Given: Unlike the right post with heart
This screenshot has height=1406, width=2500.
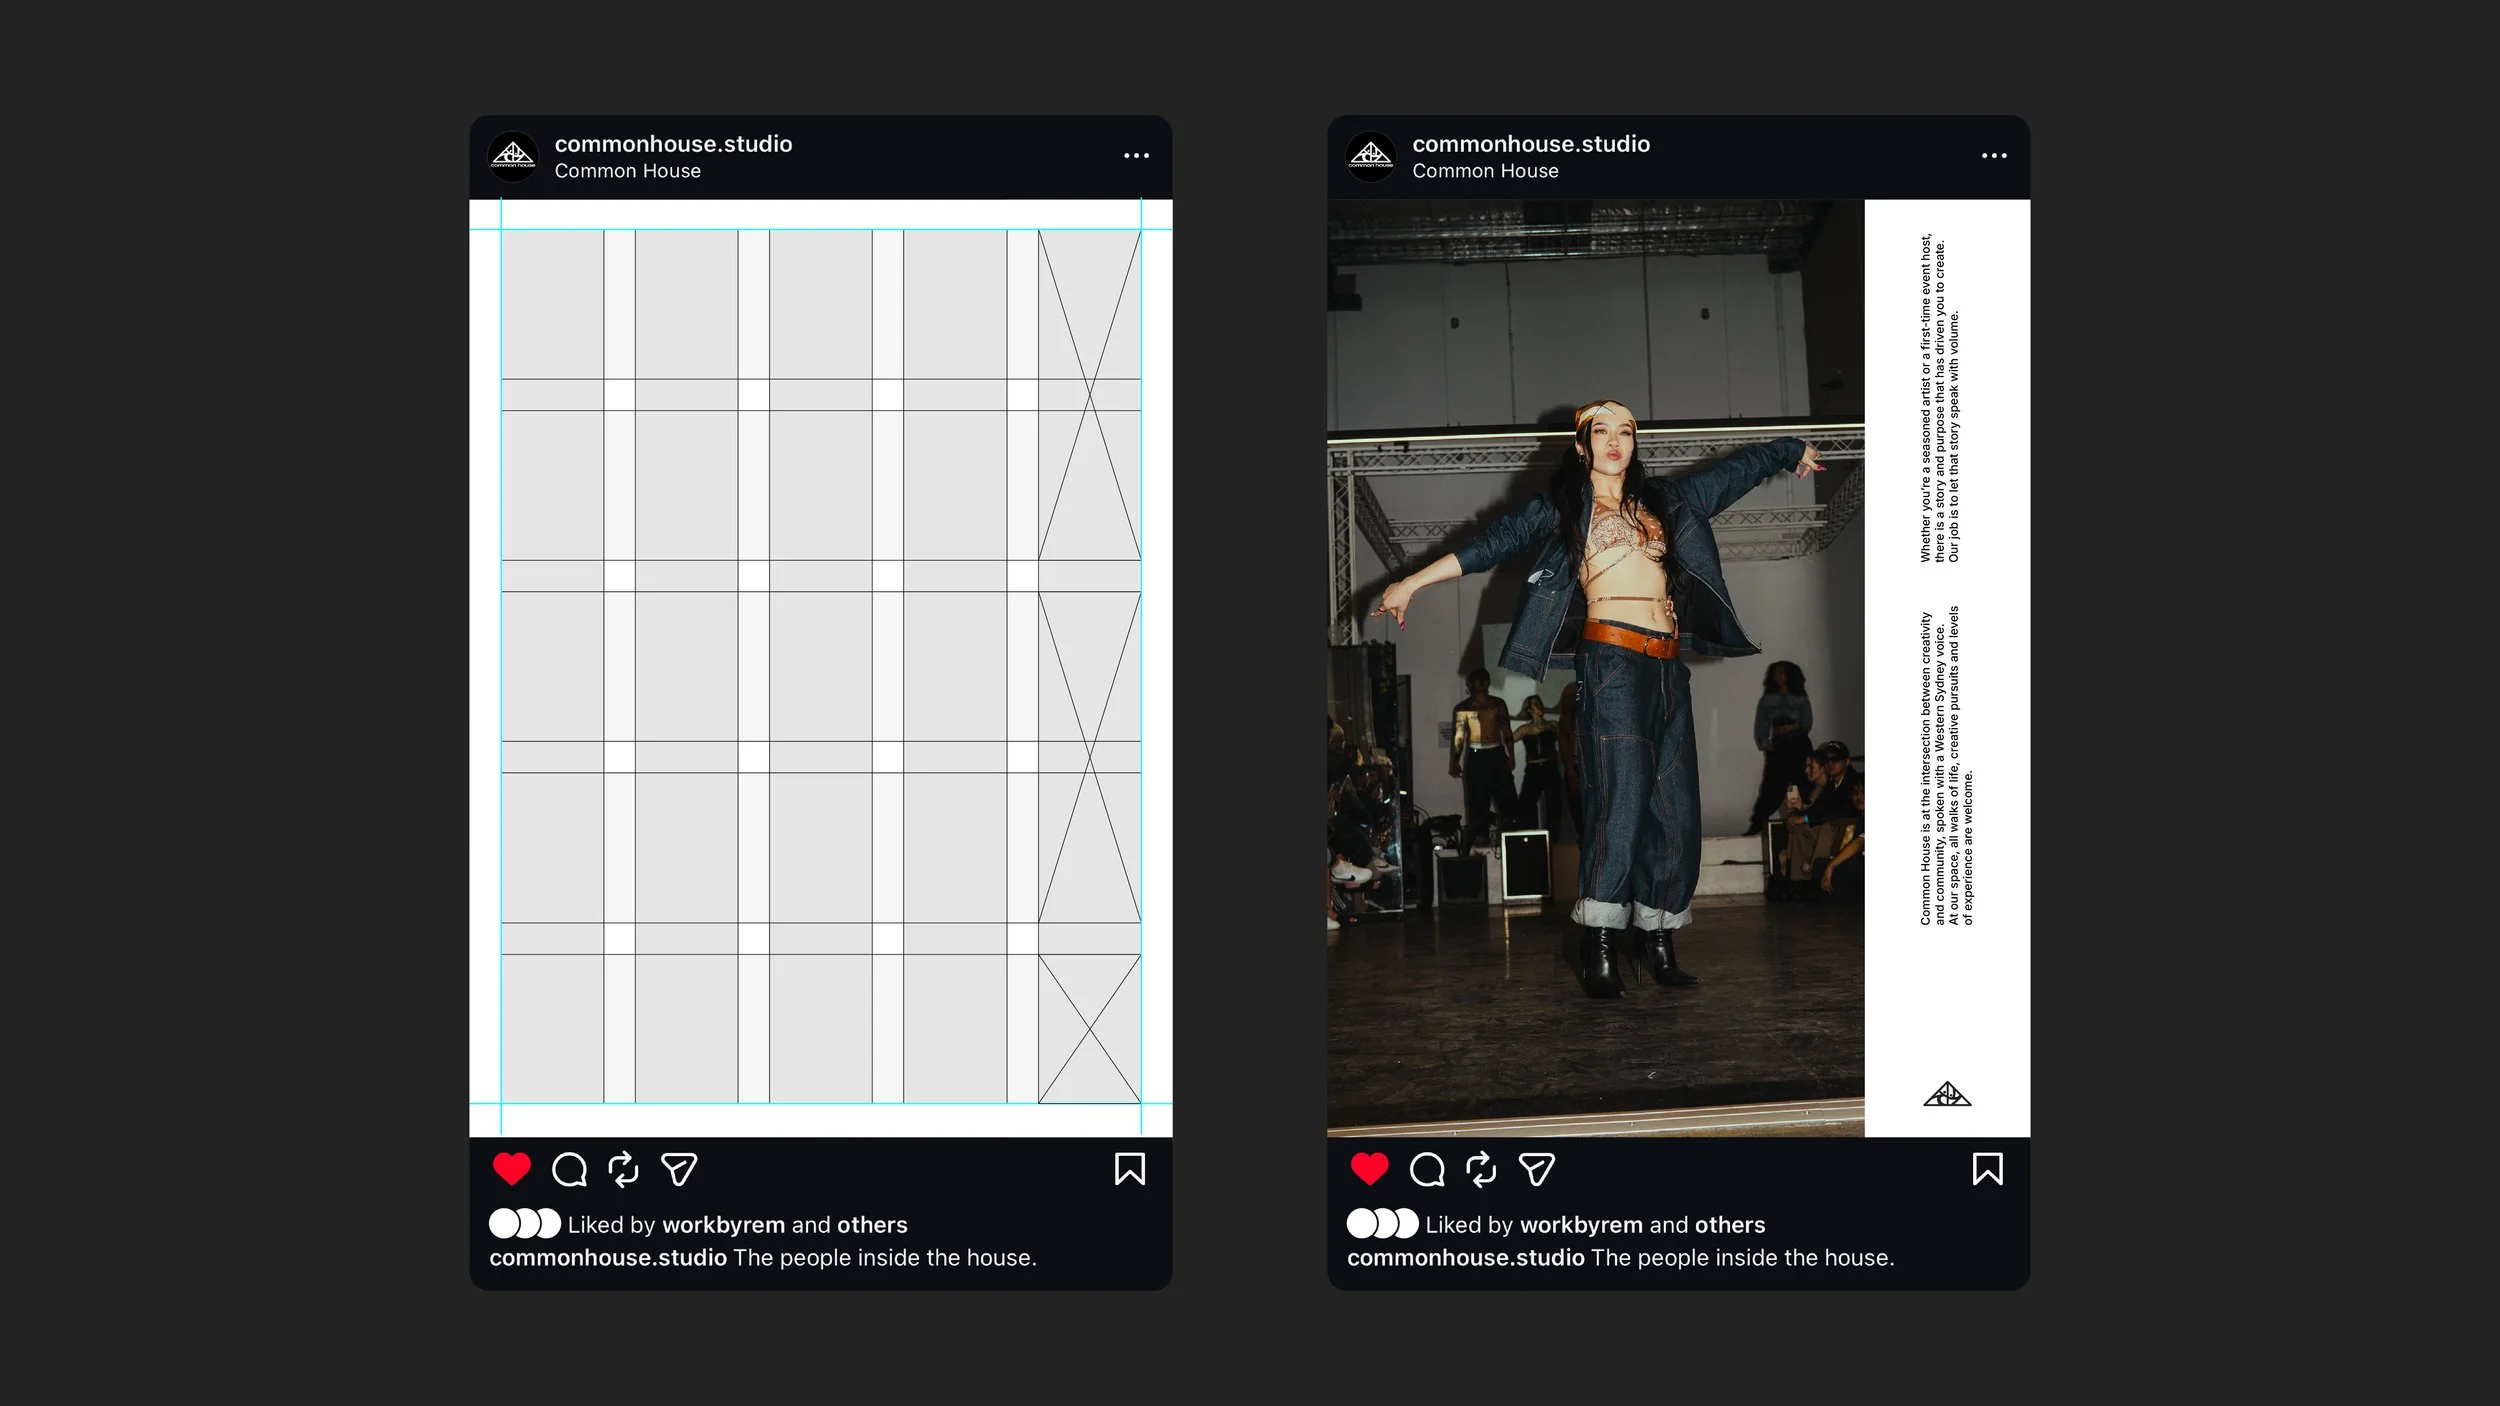Looking at the screenshot, I should point(1369,1169).
